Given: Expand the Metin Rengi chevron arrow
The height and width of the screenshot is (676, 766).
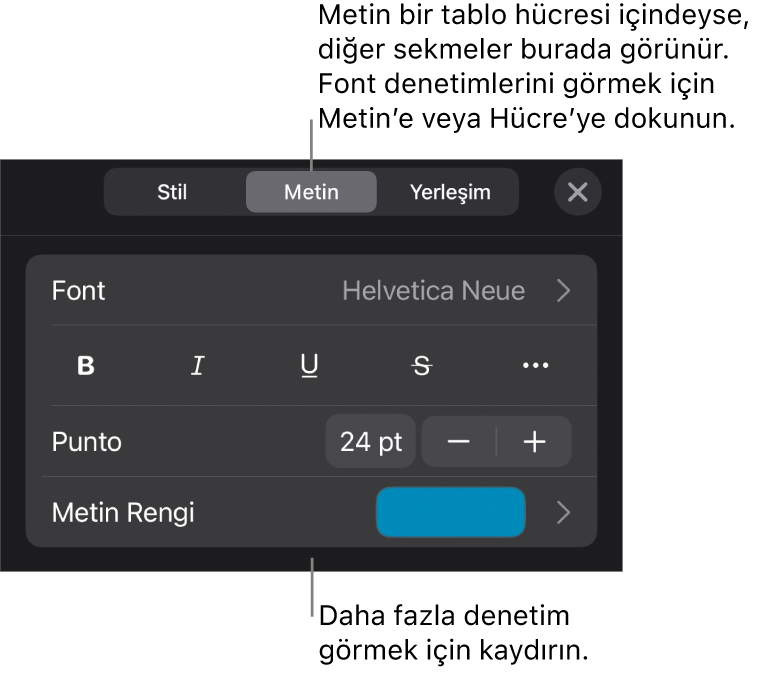Looking at the screenshot, I should [x=564, y=513].
